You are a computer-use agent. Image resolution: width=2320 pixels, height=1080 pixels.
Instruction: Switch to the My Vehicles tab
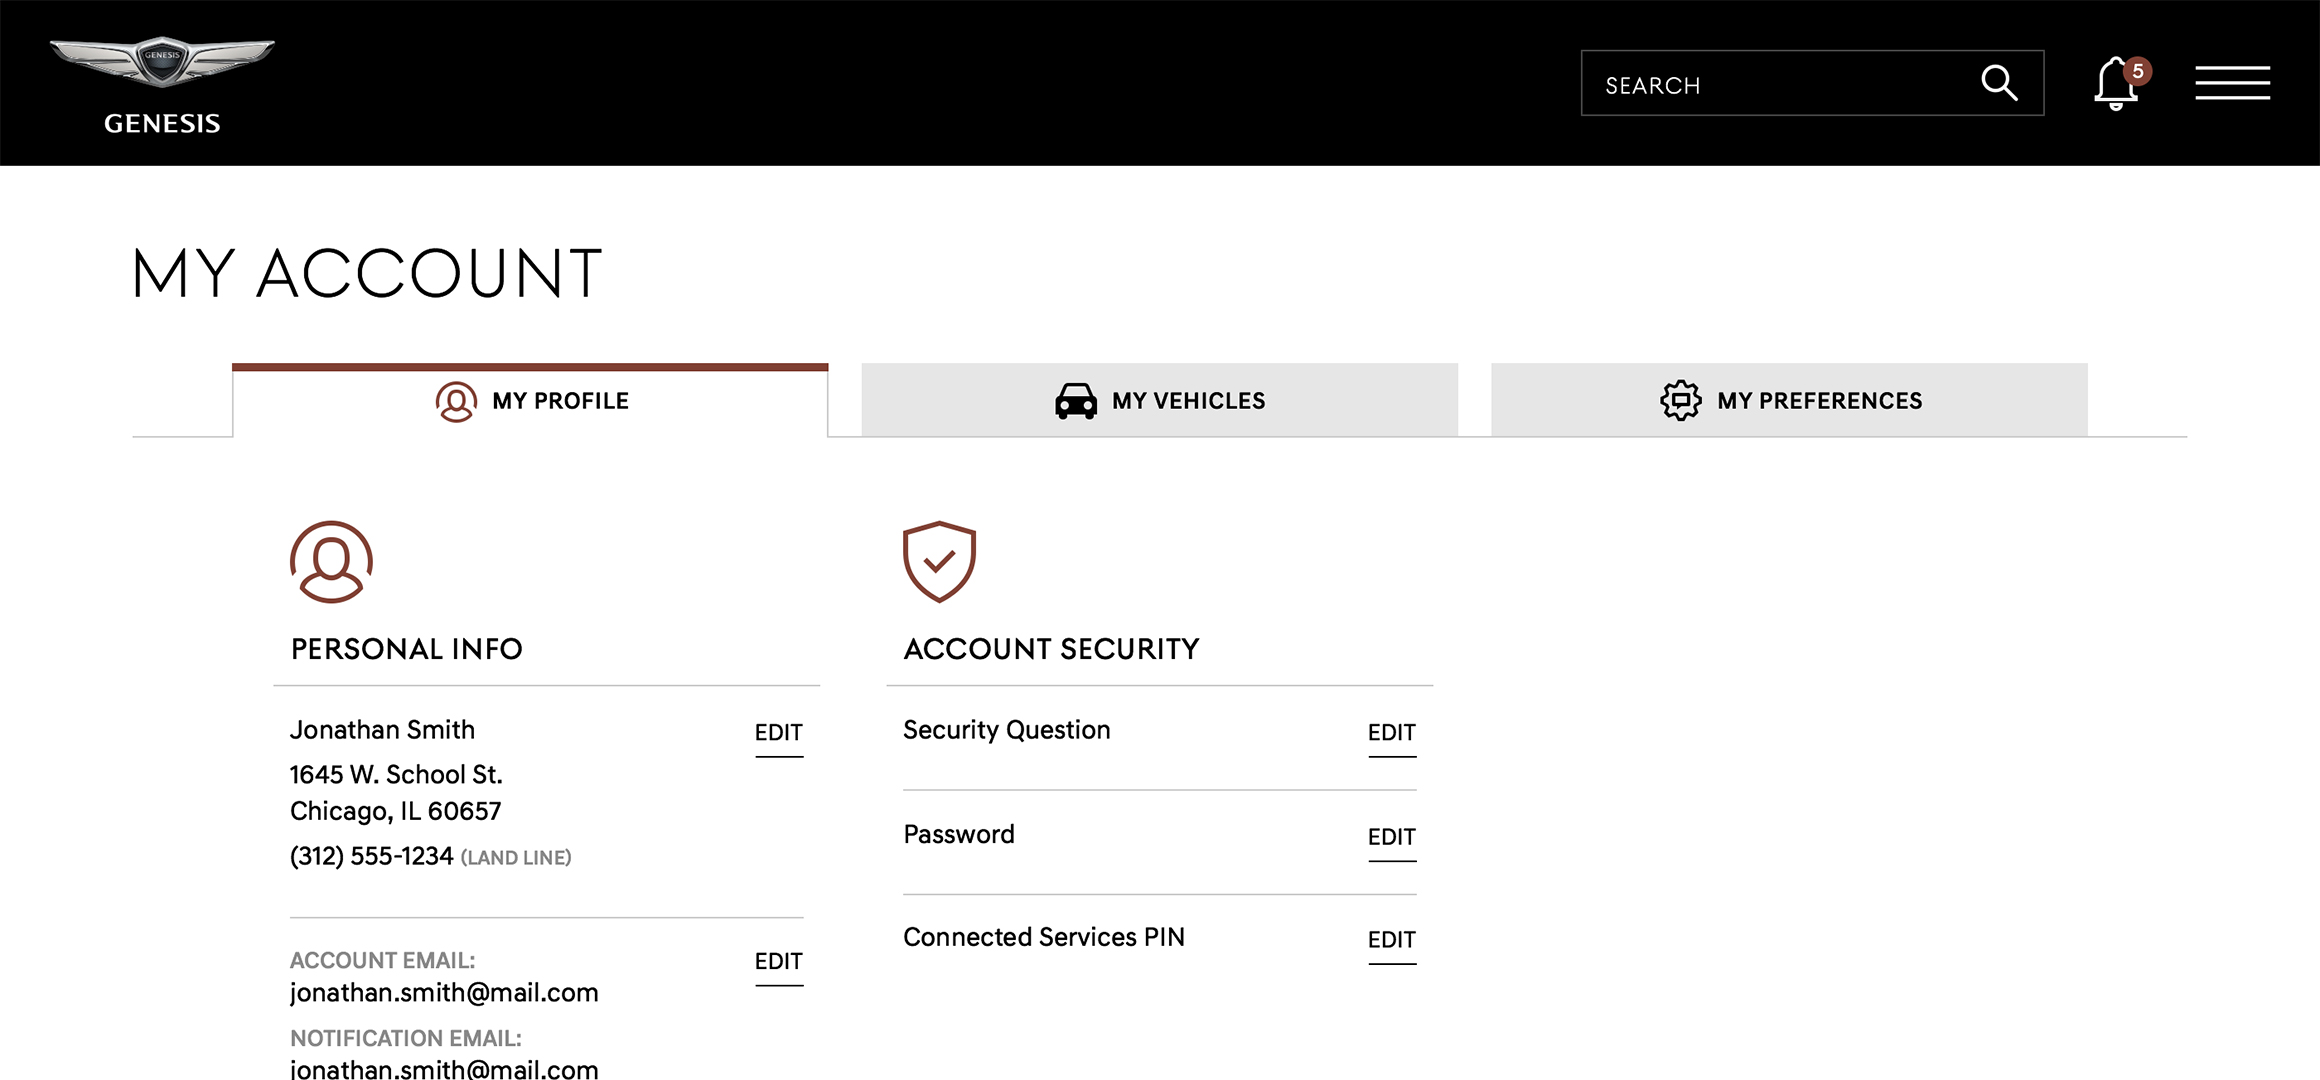click(x=1188, y=401)
